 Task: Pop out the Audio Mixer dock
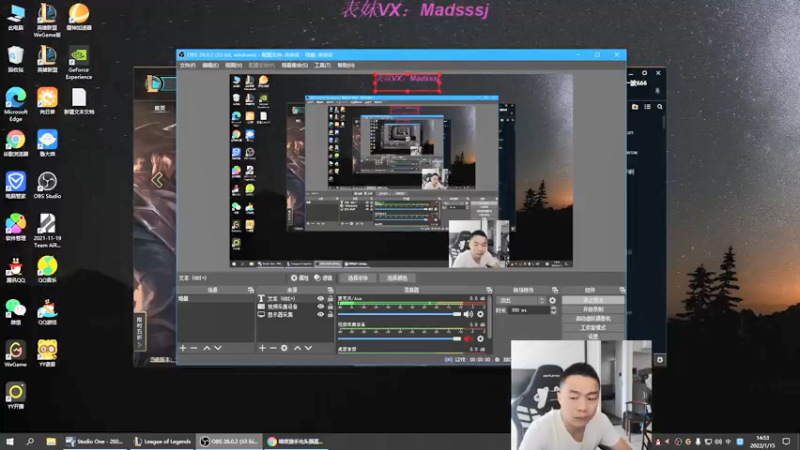coord(489,290)
